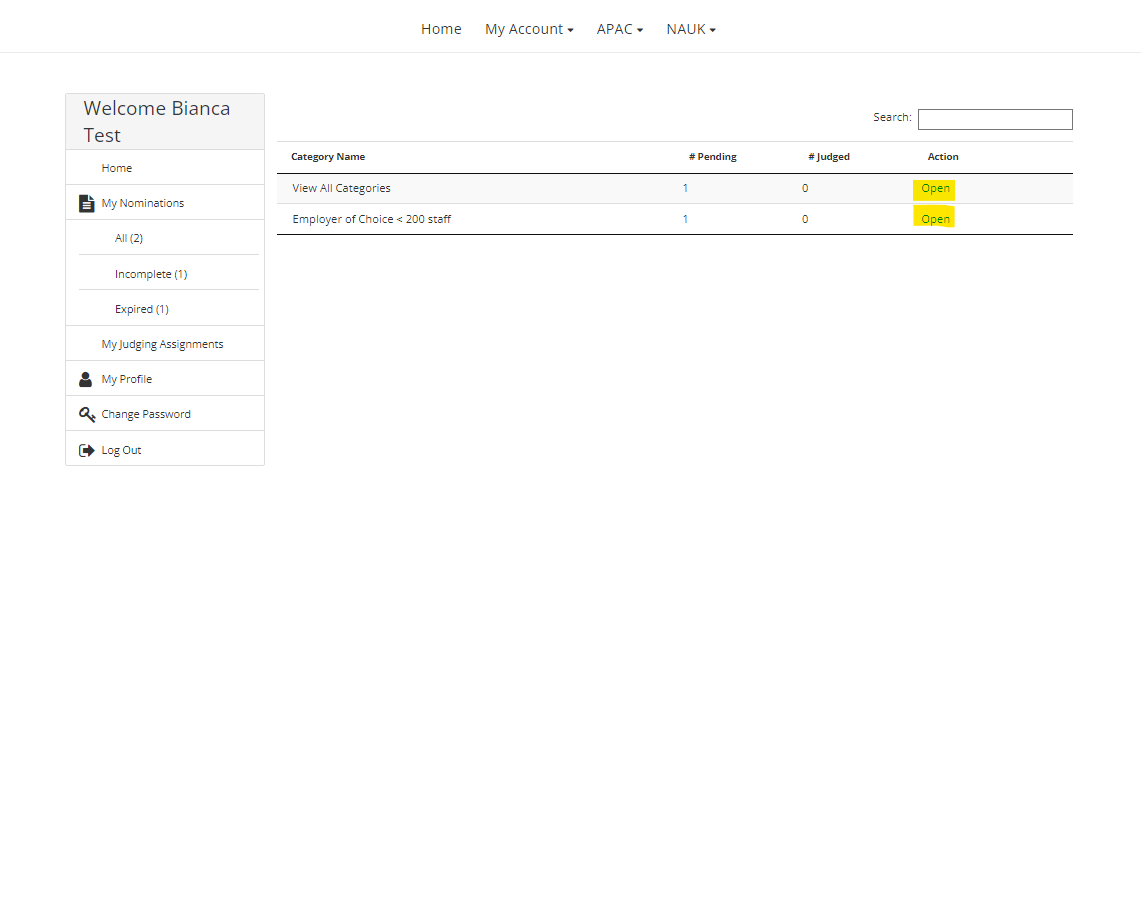Sort table by Category Name column

pyautogui.click(x=328, y=157)
